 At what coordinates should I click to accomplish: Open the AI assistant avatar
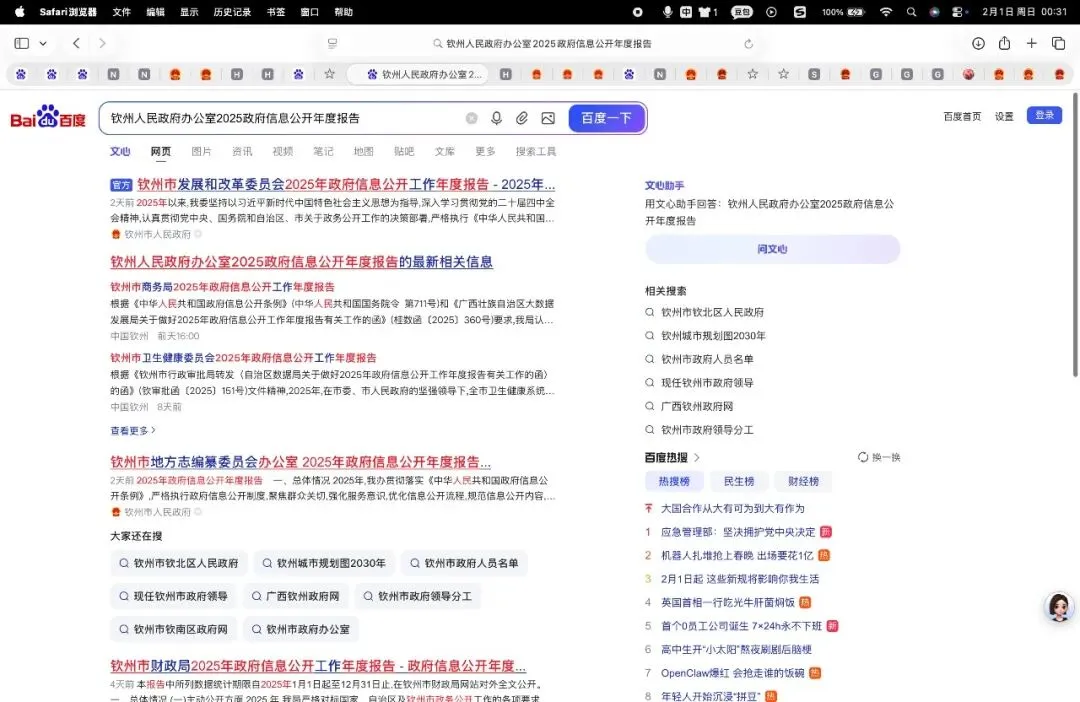pos(1059,607)
